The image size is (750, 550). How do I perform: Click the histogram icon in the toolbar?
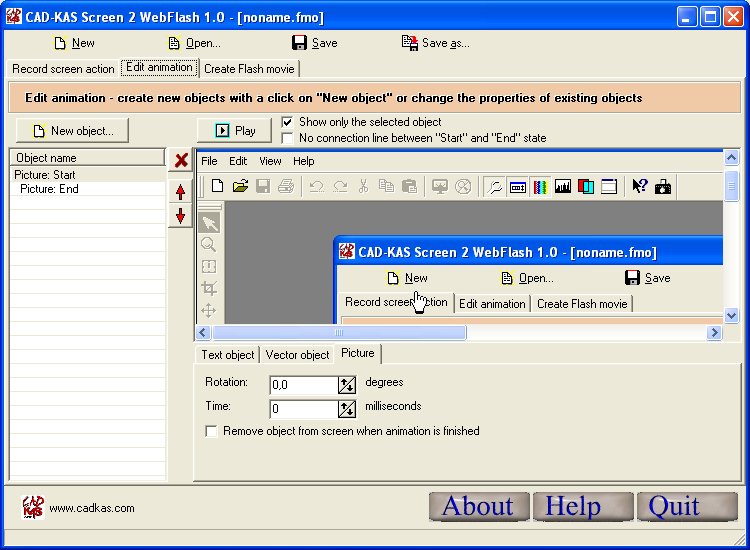tap(563, 187)
